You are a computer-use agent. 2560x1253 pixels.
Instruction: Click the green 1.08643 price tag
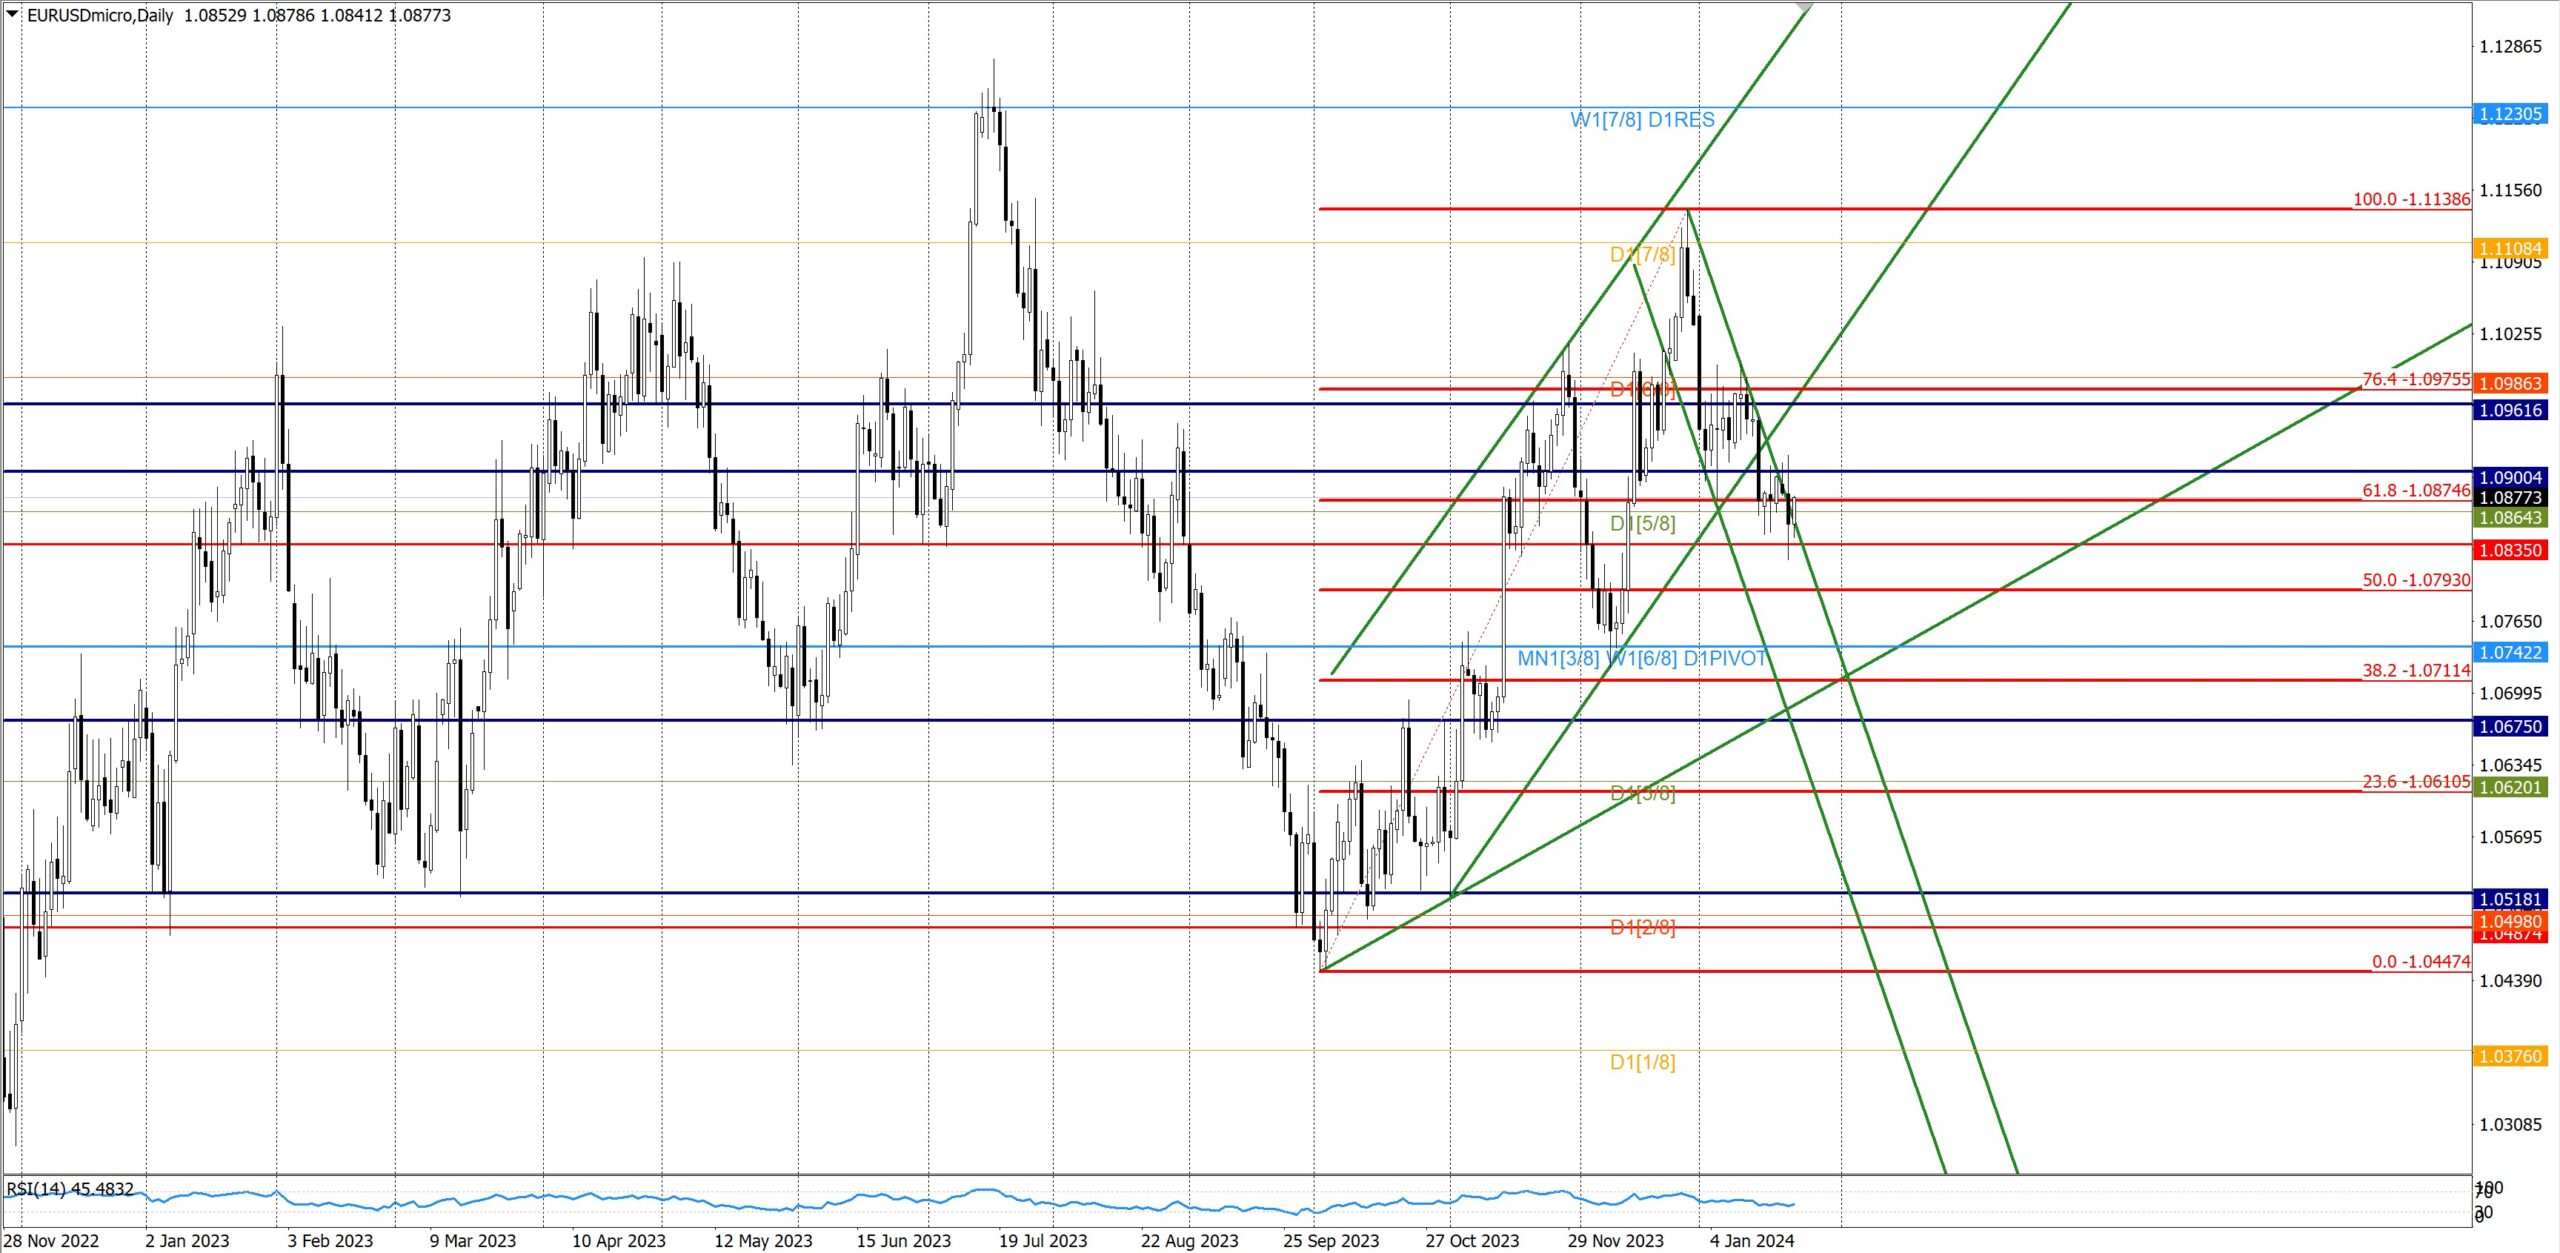(x=2509, y=518)
